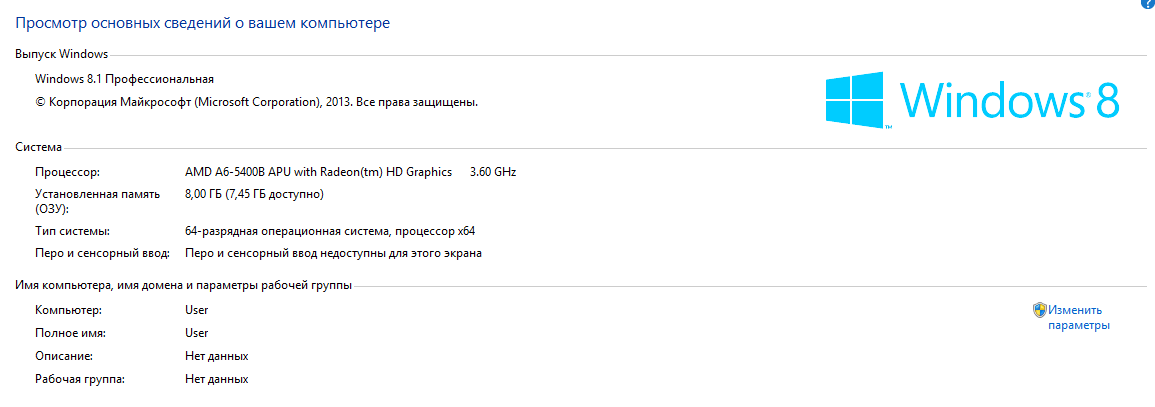Click the Выпуск Windows section header
The height and width of the screenshot is (407, 1155).
[61, 54]
